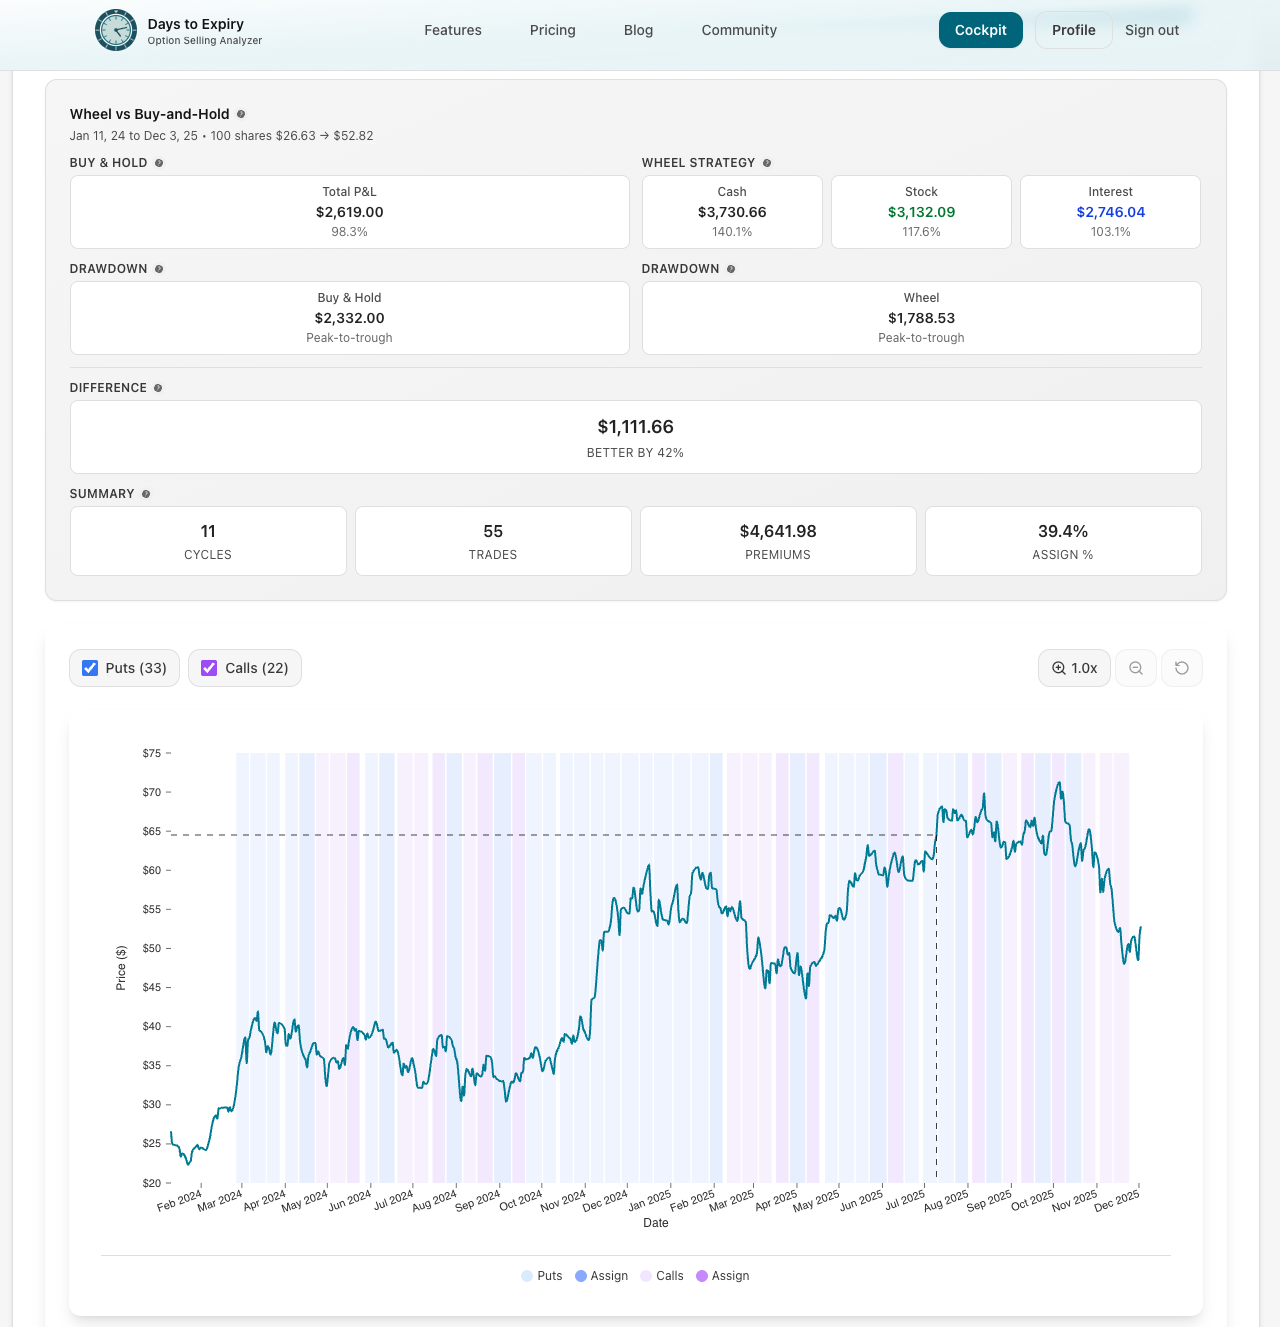The height and width of the screenshot is (1327, 1280).
Task: Uncheck the Puts (33) checkbox
Action: tap(91, 668)
